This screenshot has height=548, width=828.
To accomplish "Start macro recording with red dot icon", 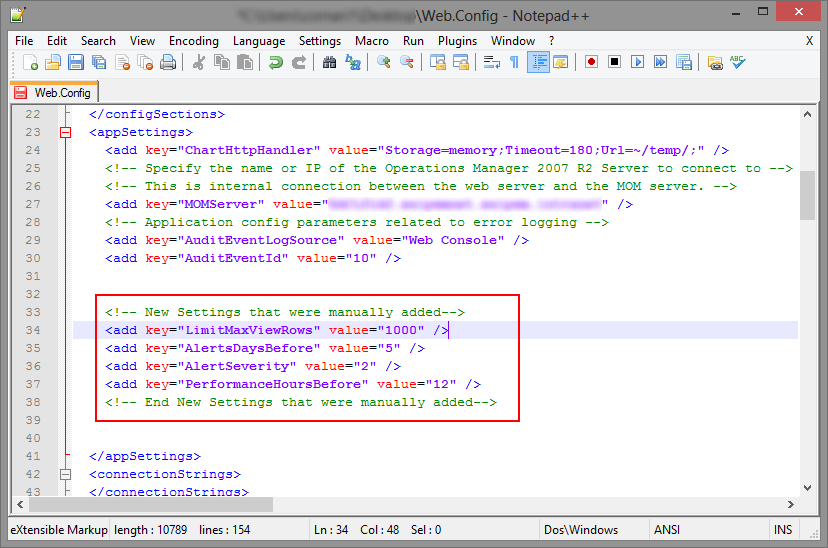I will click(x=591, y=62).
